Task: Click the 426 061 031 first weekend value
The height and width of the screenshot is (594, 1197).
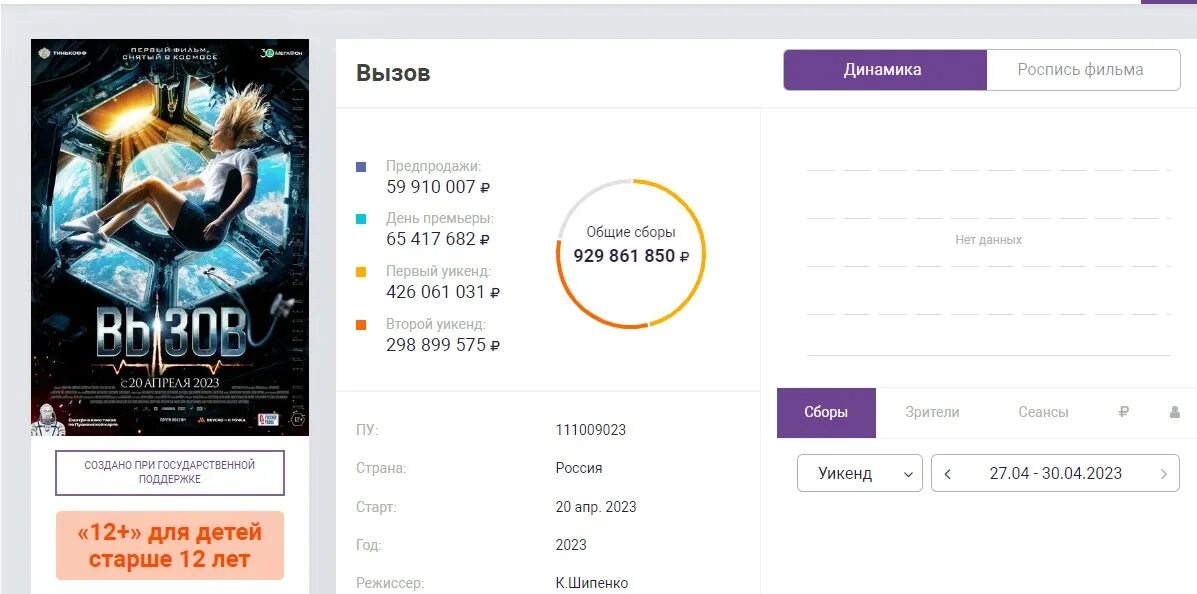Action: point(444,292)
